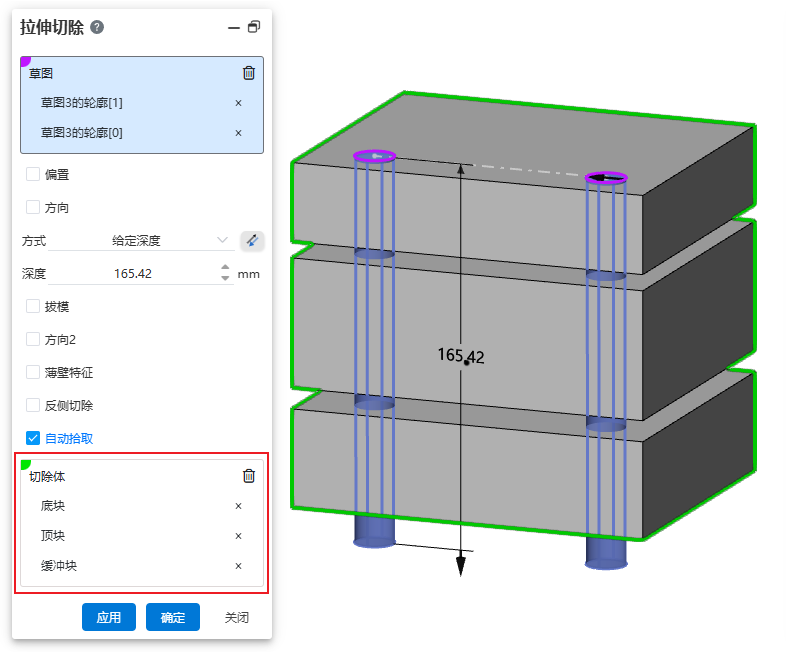This screenshot has height=652, width=786.
Task: Click the 确定 confirm button
Action: 173,617
